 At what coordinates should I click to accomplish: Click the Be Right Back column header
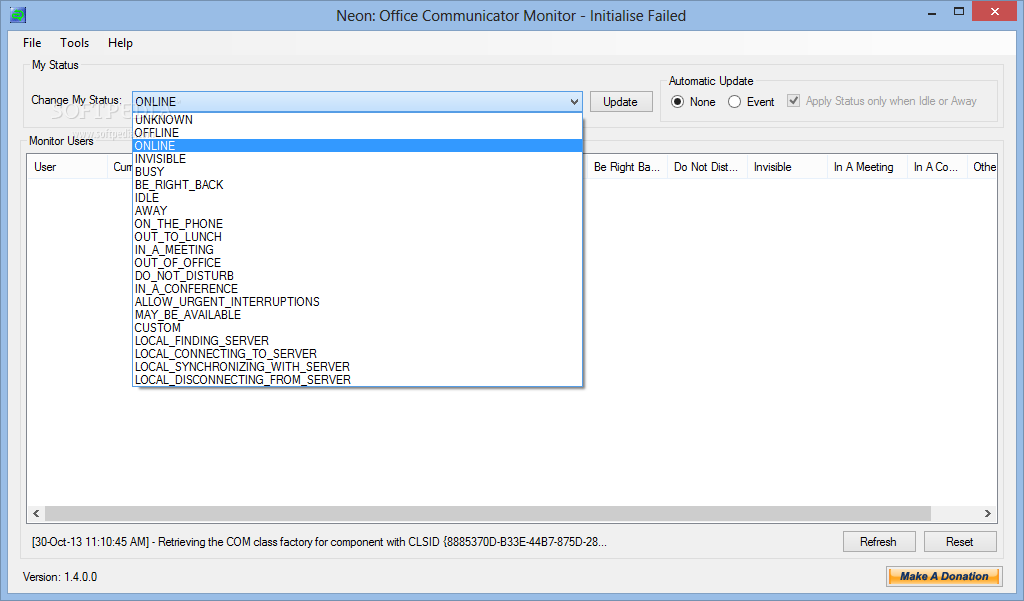point(627,167)
